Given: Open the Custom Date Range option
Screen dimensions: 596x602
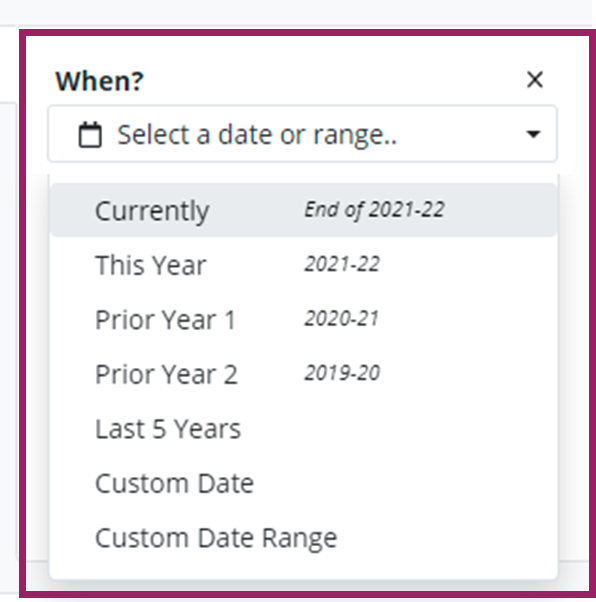Looking at the screenshot, I should pos(303,537).
